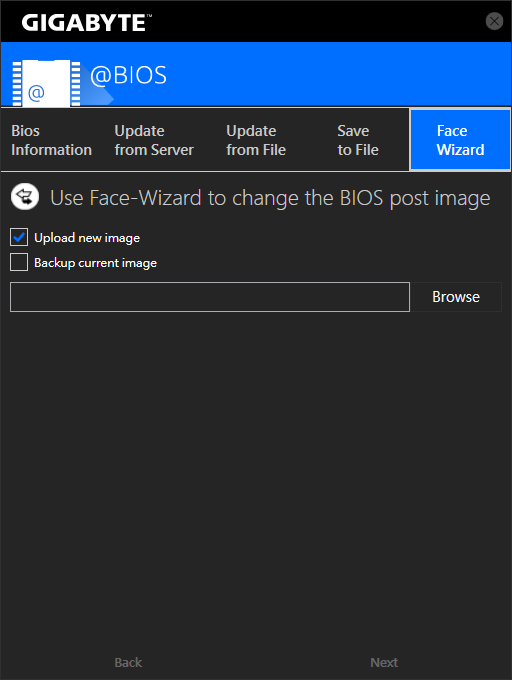This screenshot has height=680, width=512.
Task: Click the Upload new image label text
Action: click(x=87, y=238)
